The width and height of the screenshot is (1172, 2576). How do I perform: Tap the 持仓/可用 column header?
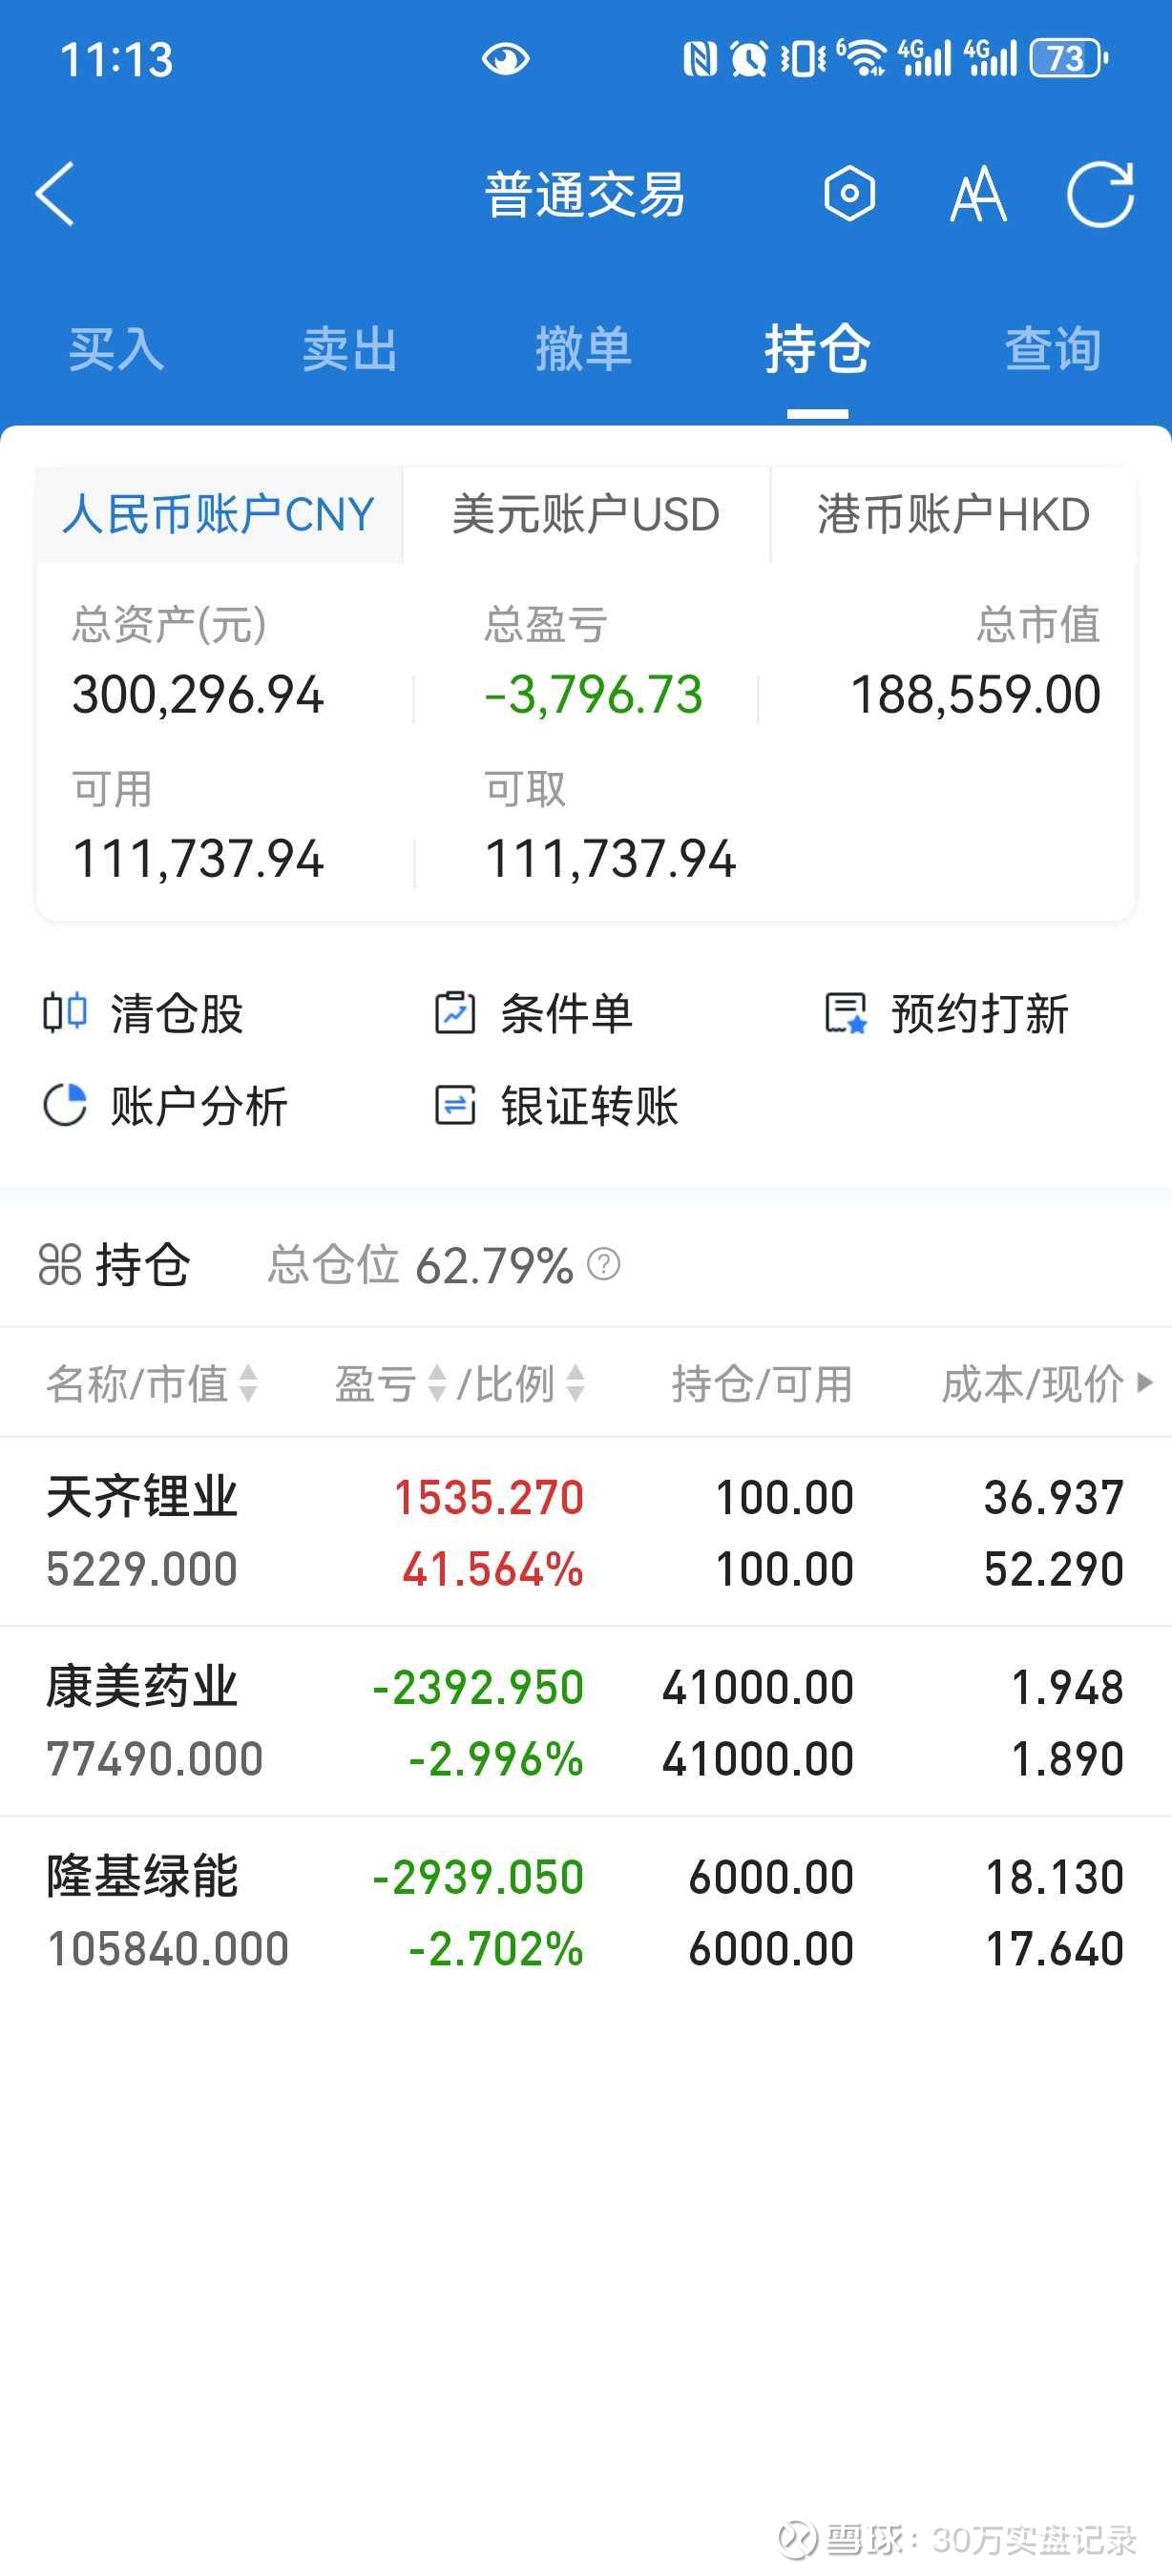click(x=761, y=1384)
